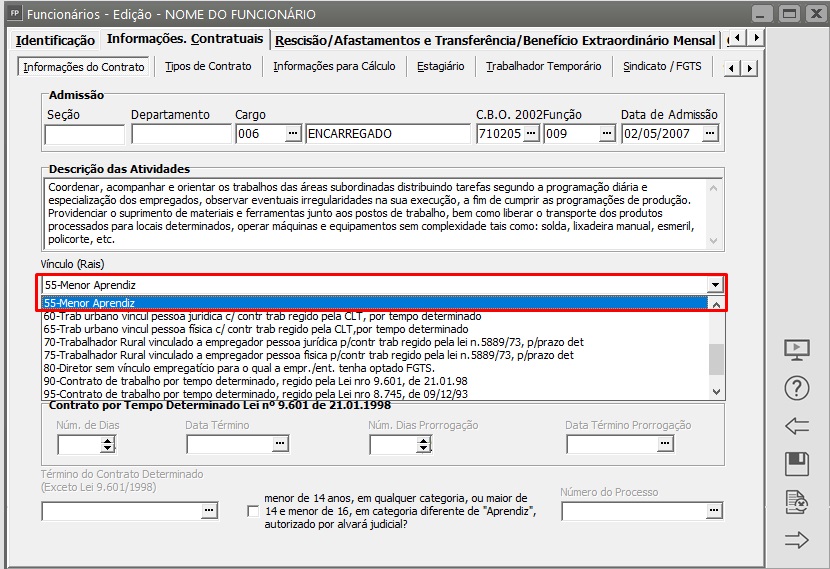Go to previous record with left arrow
This screenshot has height=569, width=830.
coord(797,426)
